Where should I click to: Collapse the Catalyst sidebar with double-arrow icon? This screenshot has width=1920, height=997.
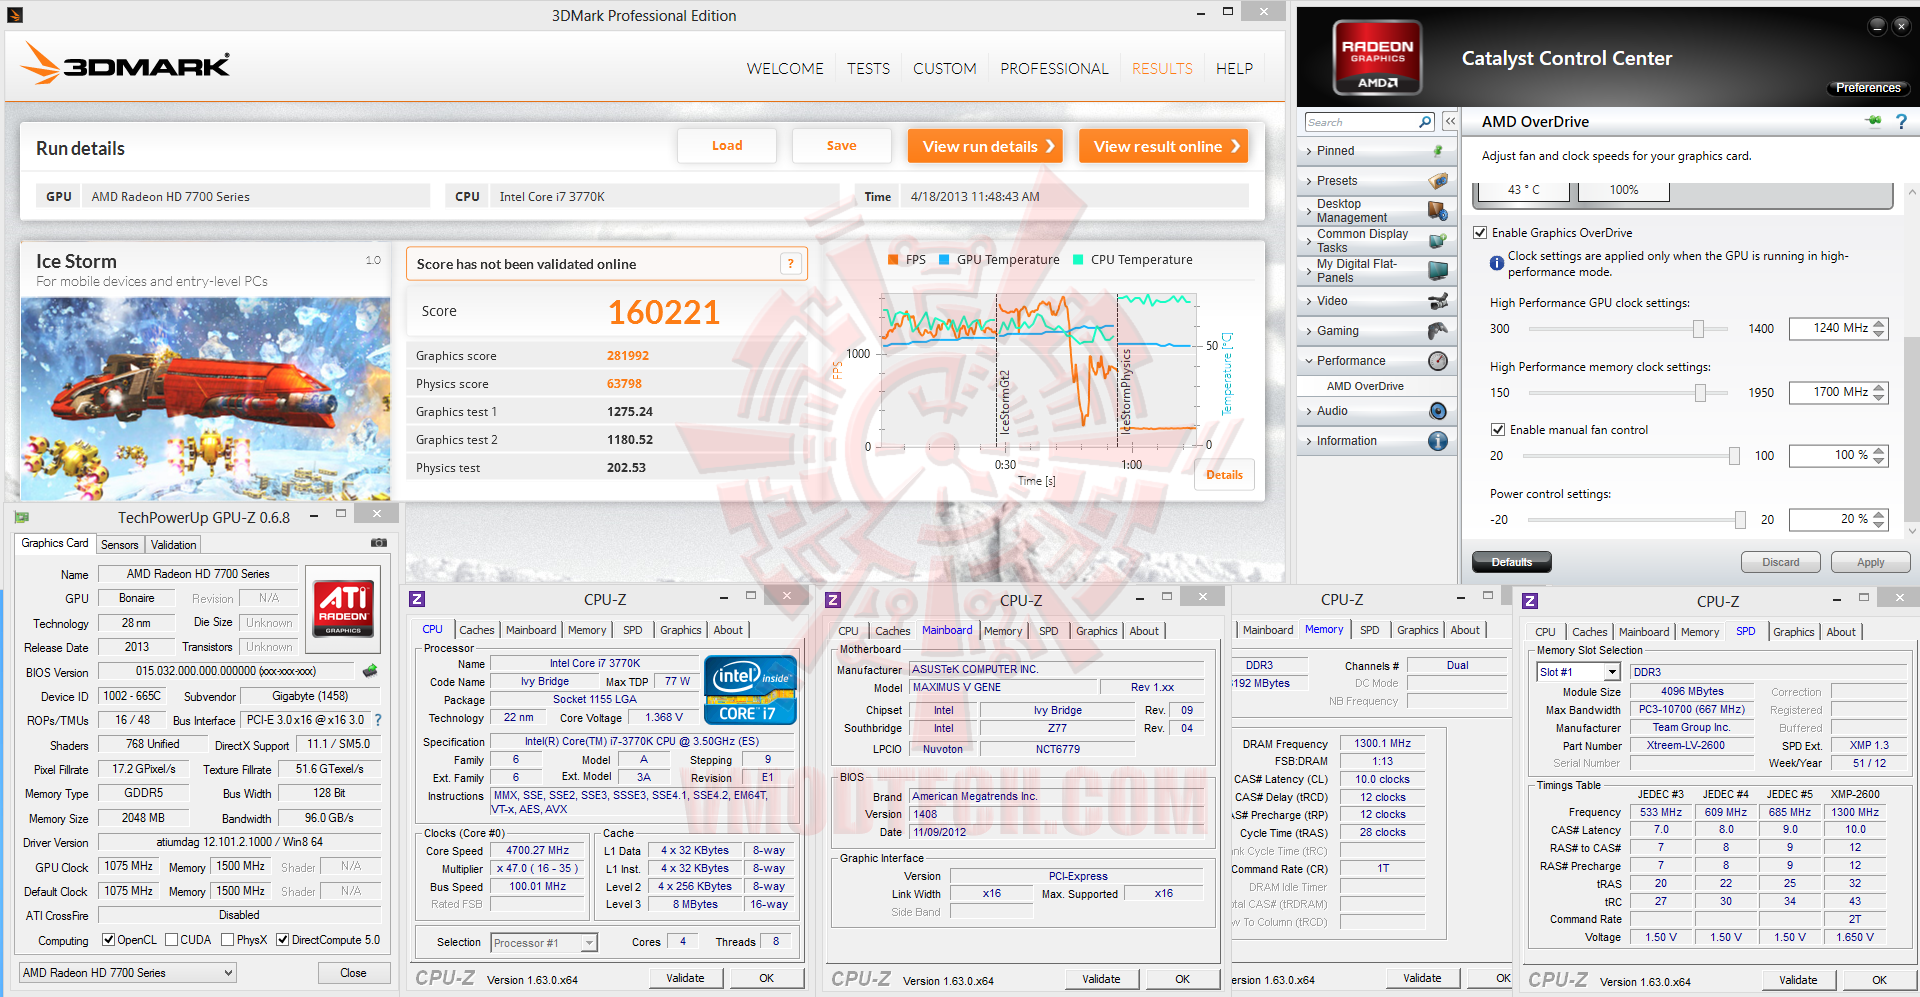click(x=1450, y=122)
